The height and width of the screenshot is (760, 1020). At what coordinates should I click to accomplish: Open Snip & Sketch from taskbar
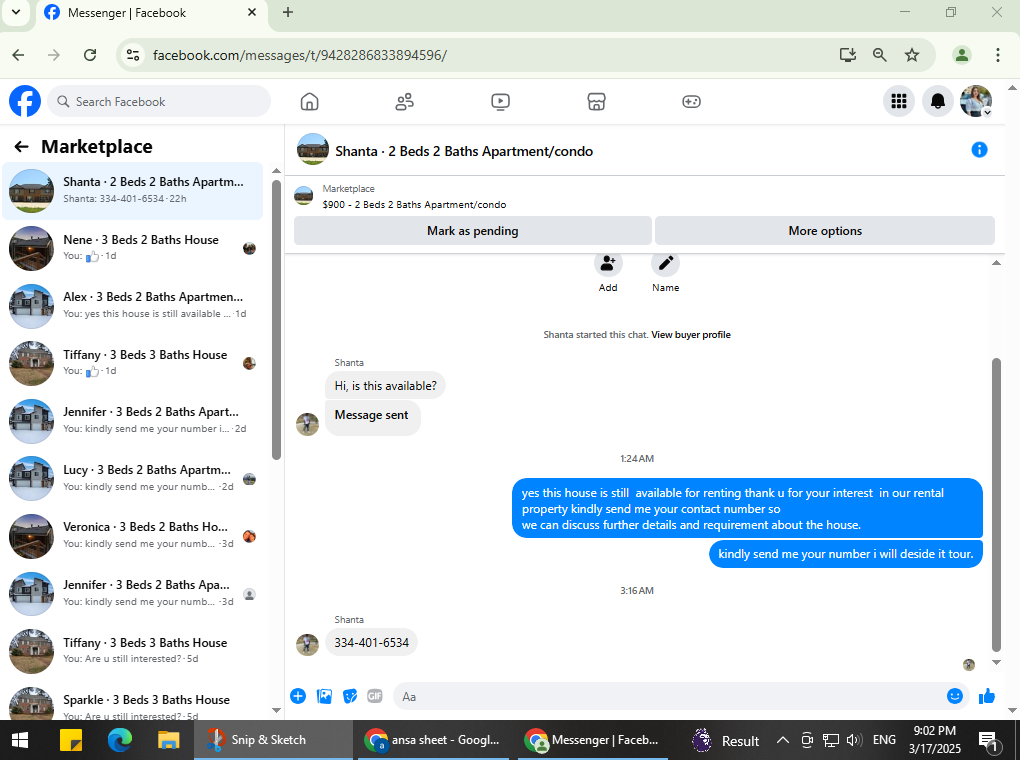pyautogui.click(x=273, y=740)
